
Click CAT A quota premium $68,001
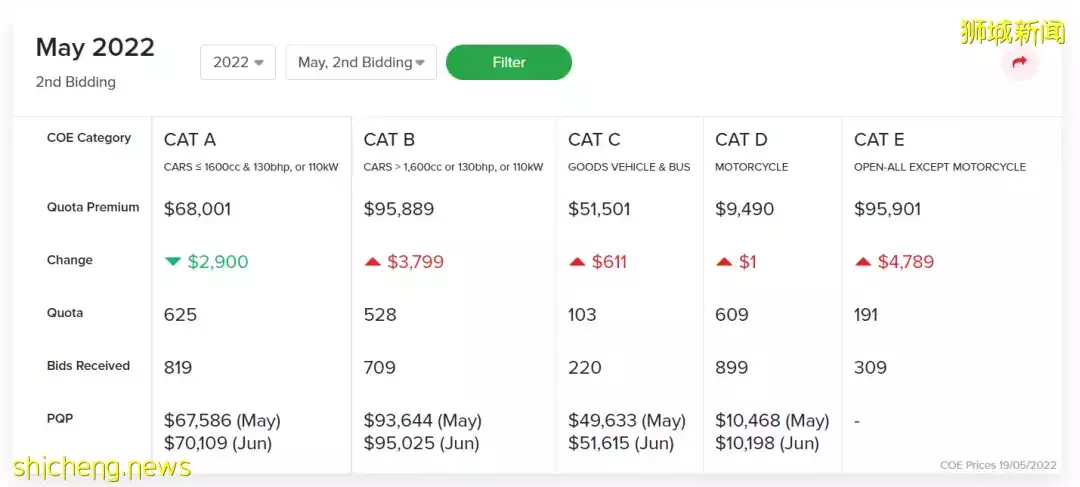[x=197, y=209]
